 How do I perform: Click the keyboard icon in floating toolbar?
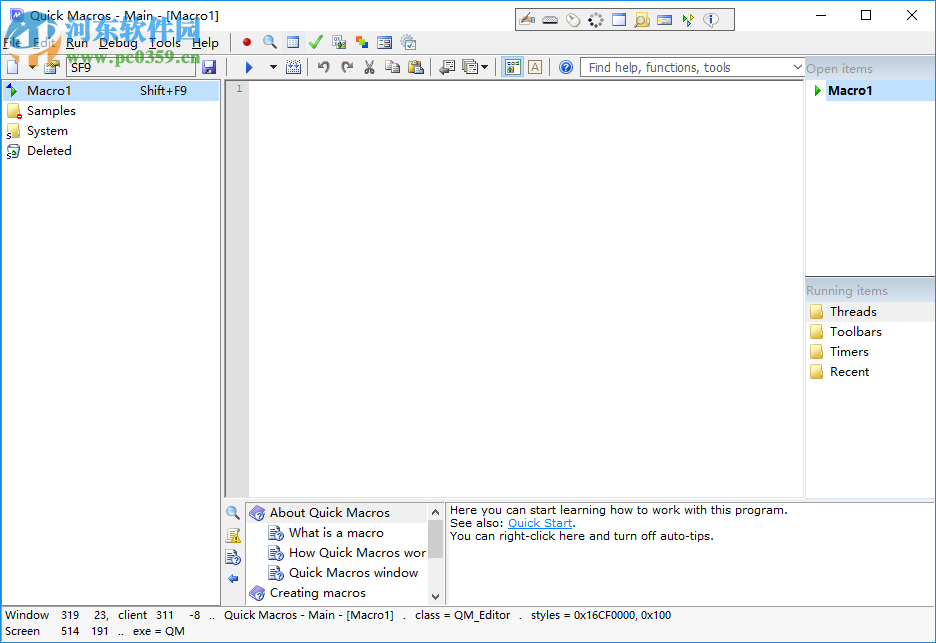tap(550, 19)
